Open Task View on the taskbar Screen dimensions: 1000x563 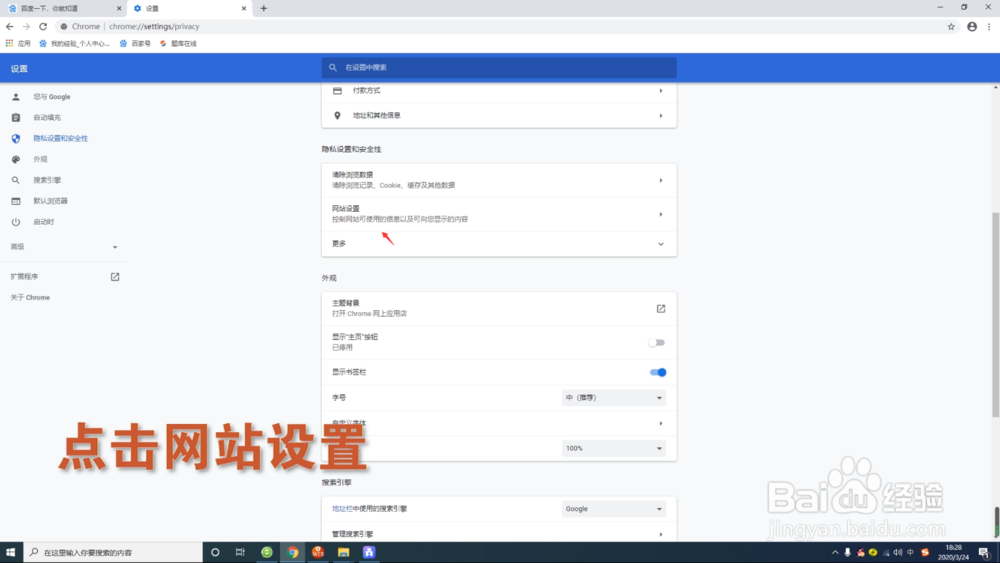pos(240,552)
